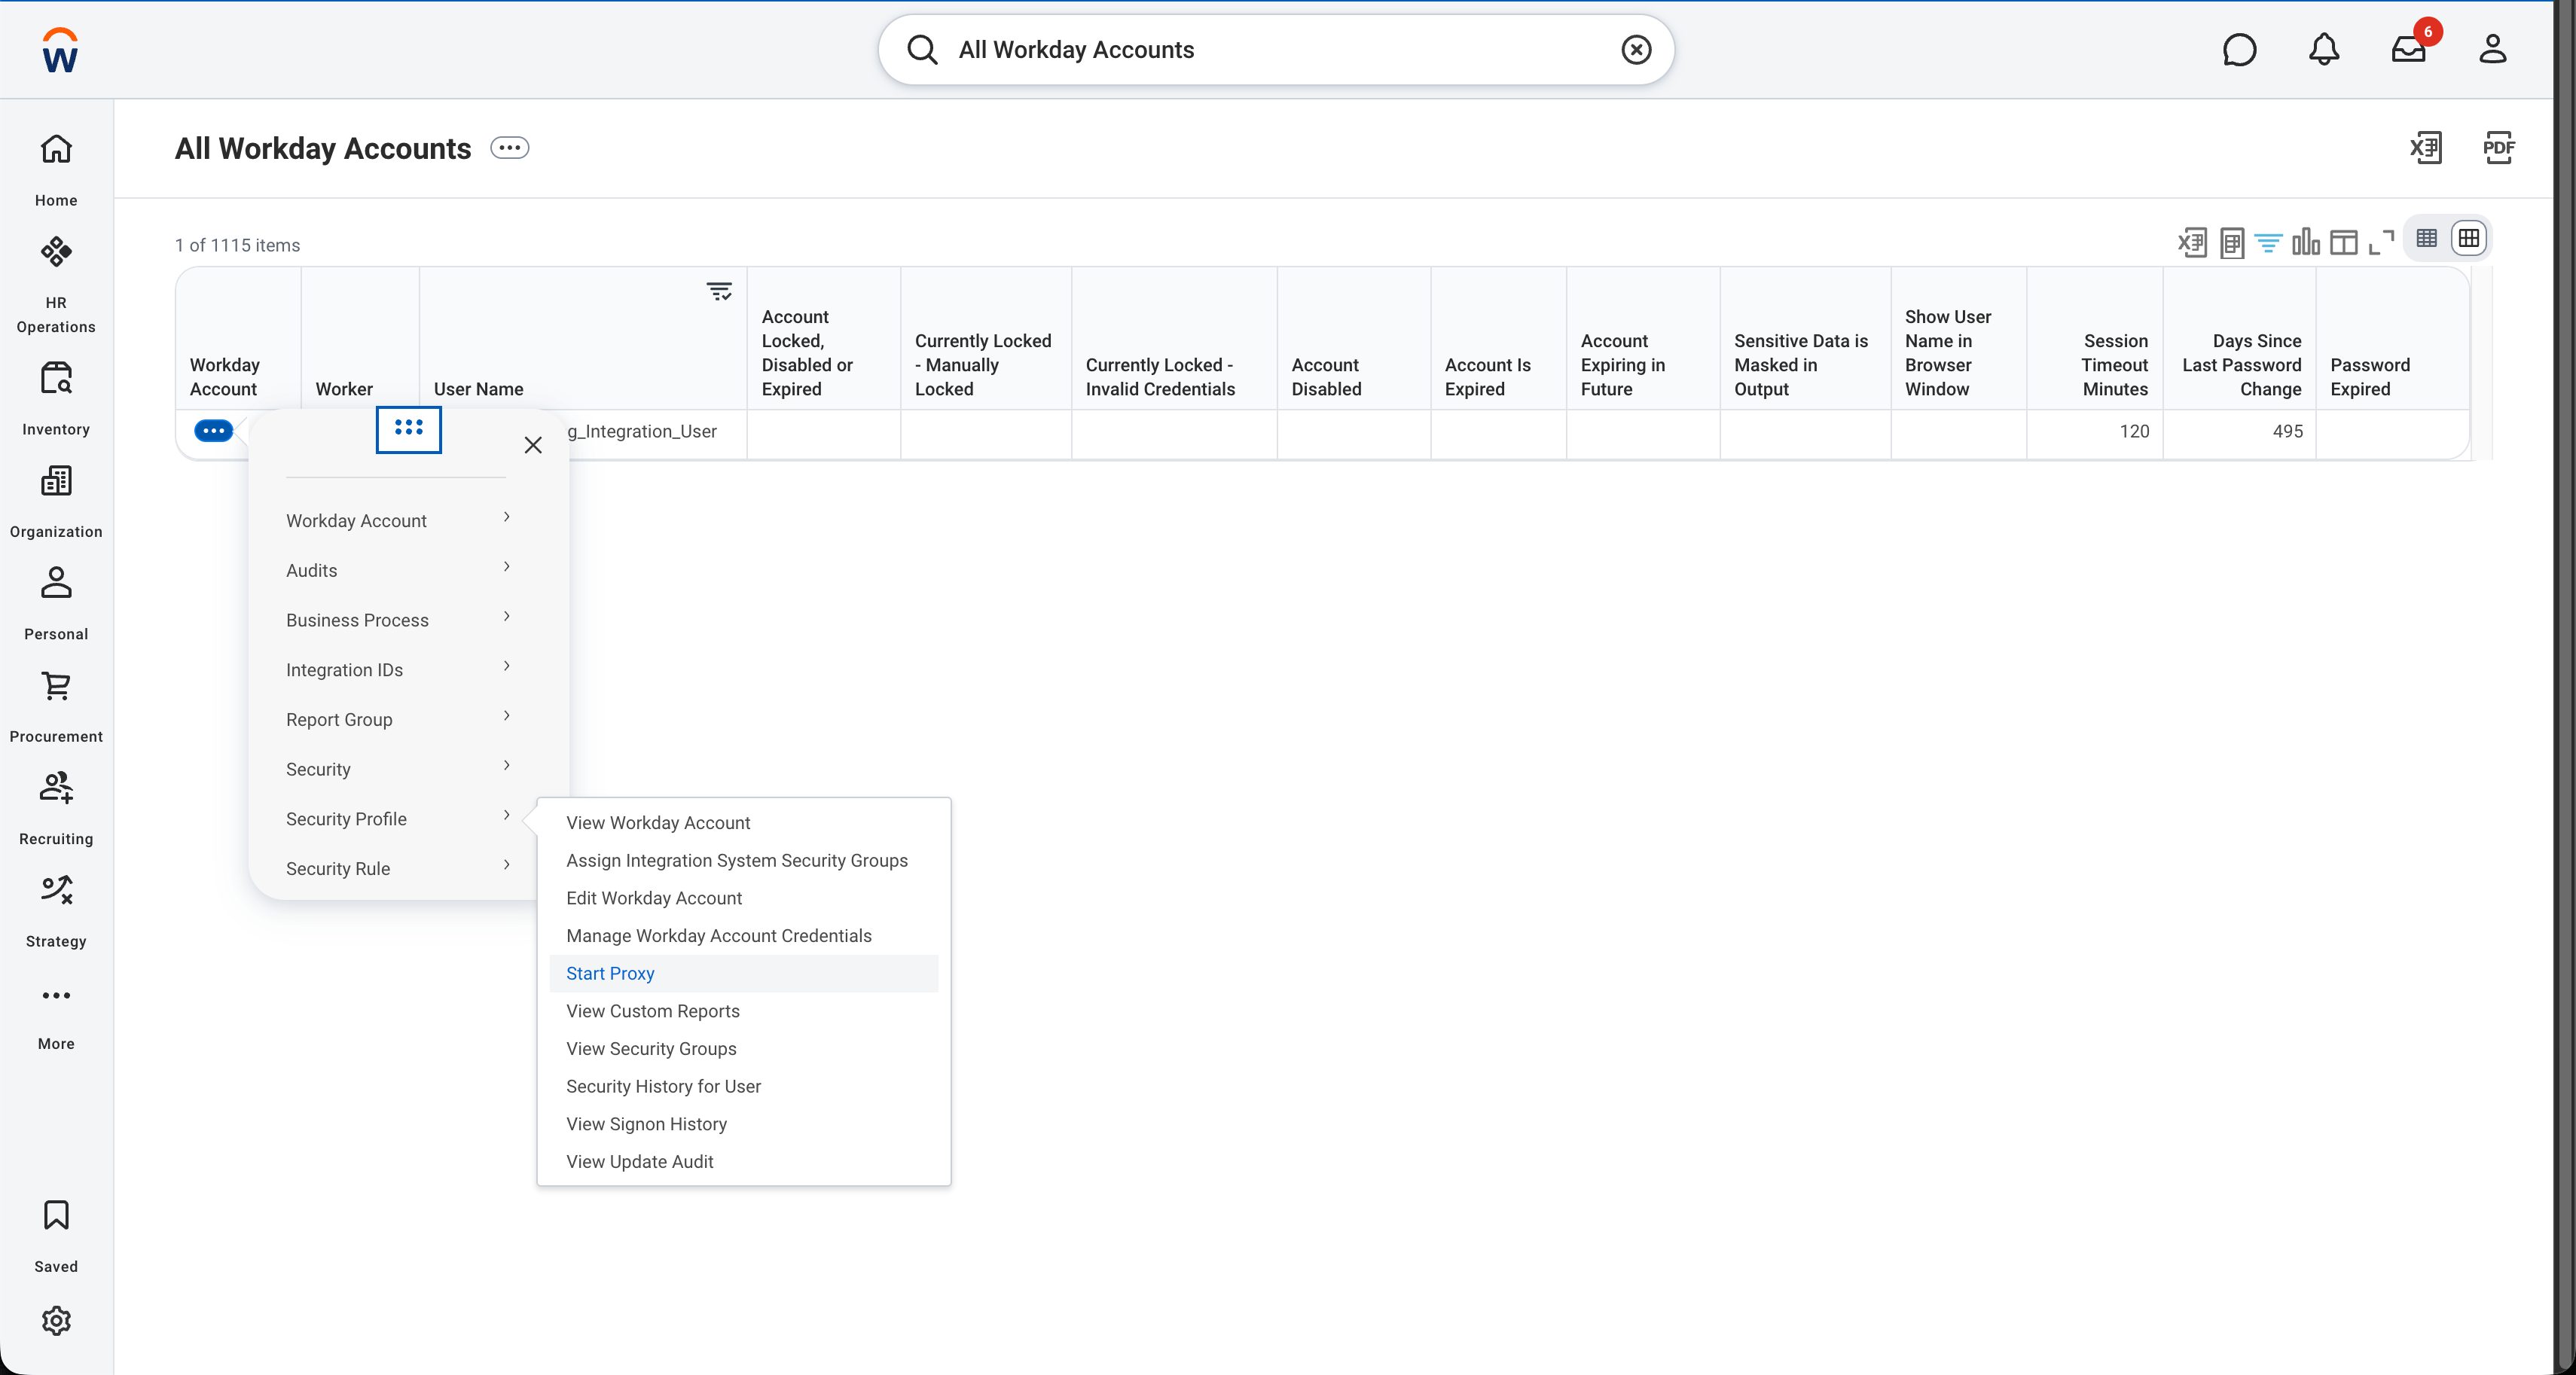Open the chat assistant icon
Viewport: 2576px width, 1375px height.
pyautogui.click(x=2239, y=50)
